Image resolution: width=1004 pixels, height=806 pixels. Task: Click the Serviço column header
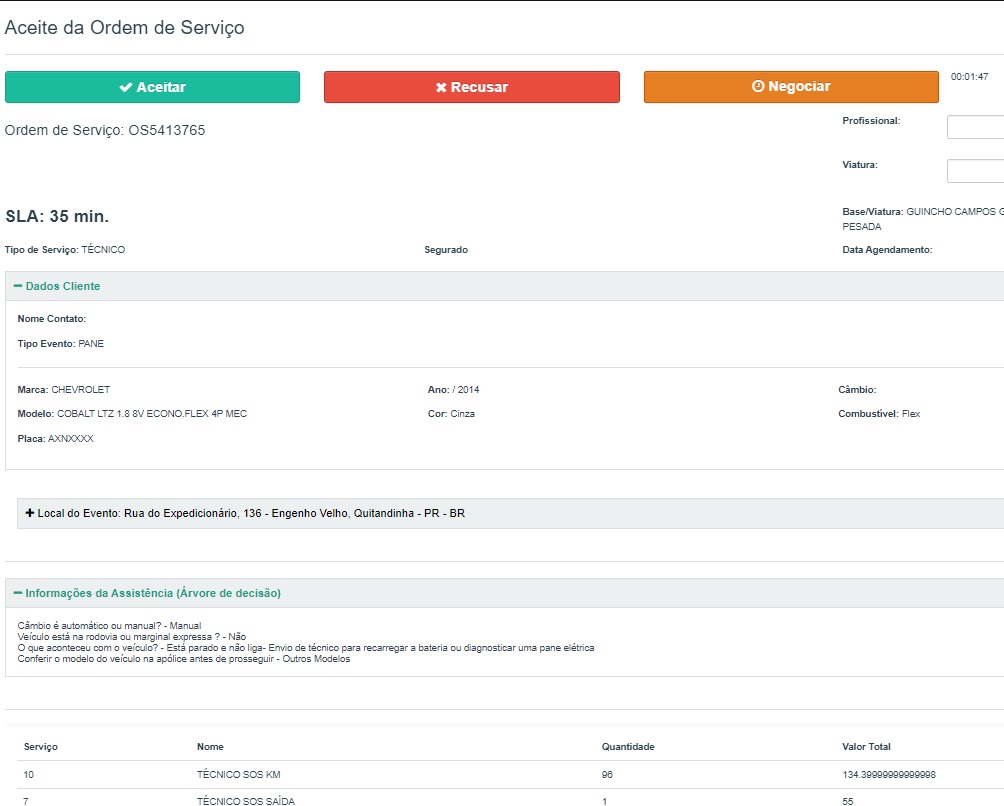(41, 747)
